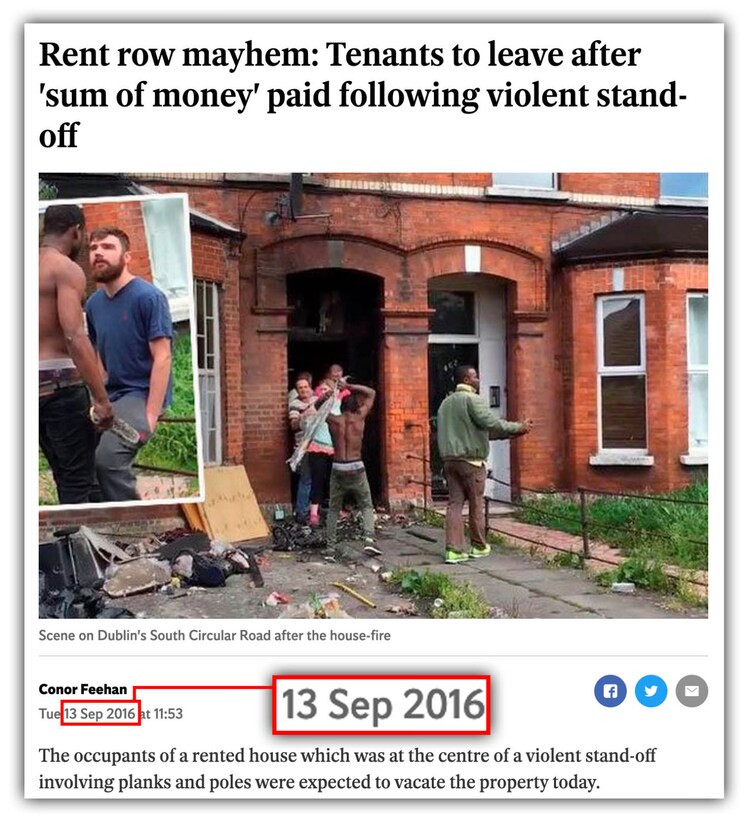Click the 'Tue' day label
Screen dimensions: 750x825
tap(49, 714)
